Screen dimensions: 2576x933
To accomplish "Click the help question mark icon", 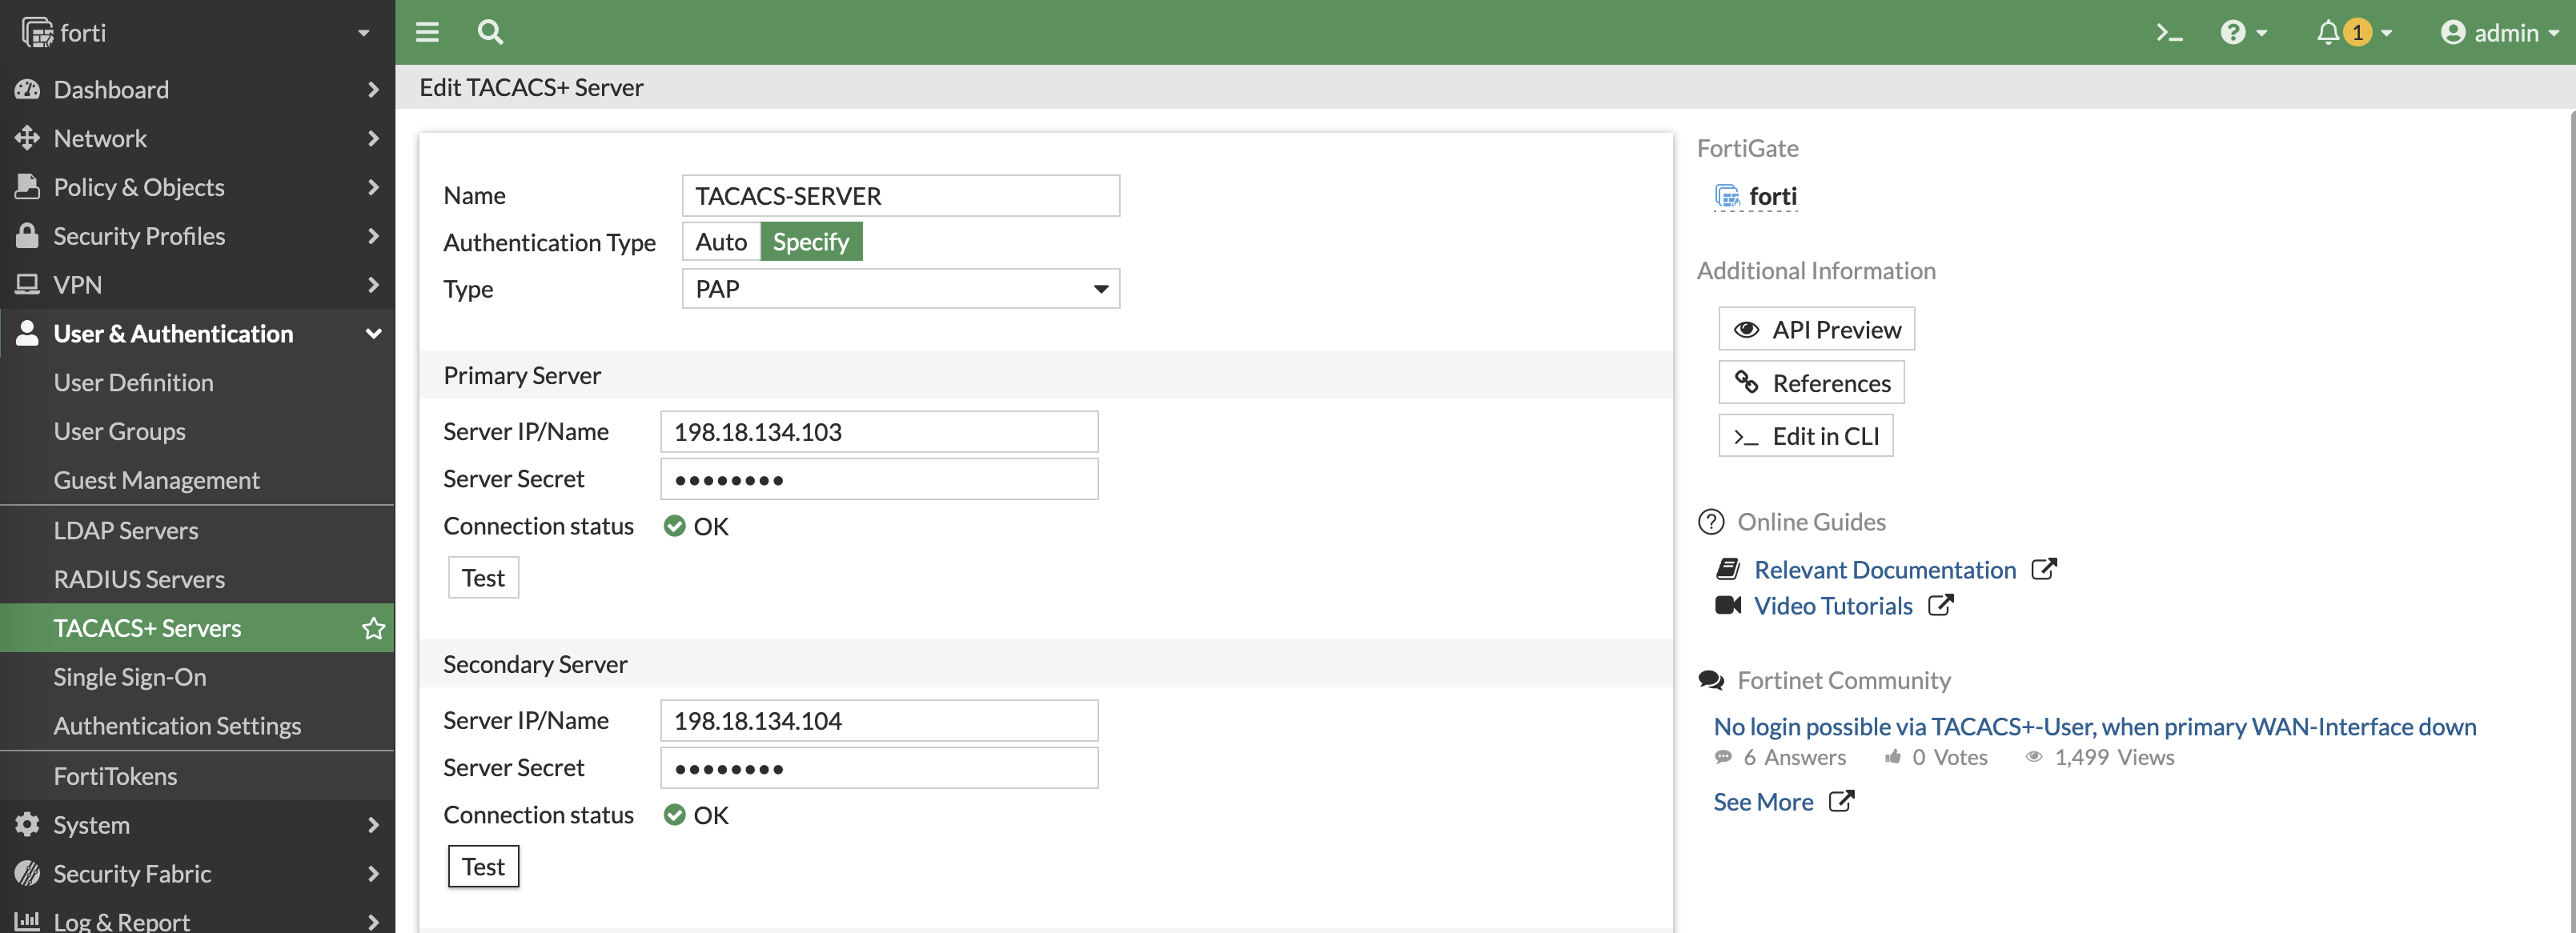I will [x=2233, y=32].
